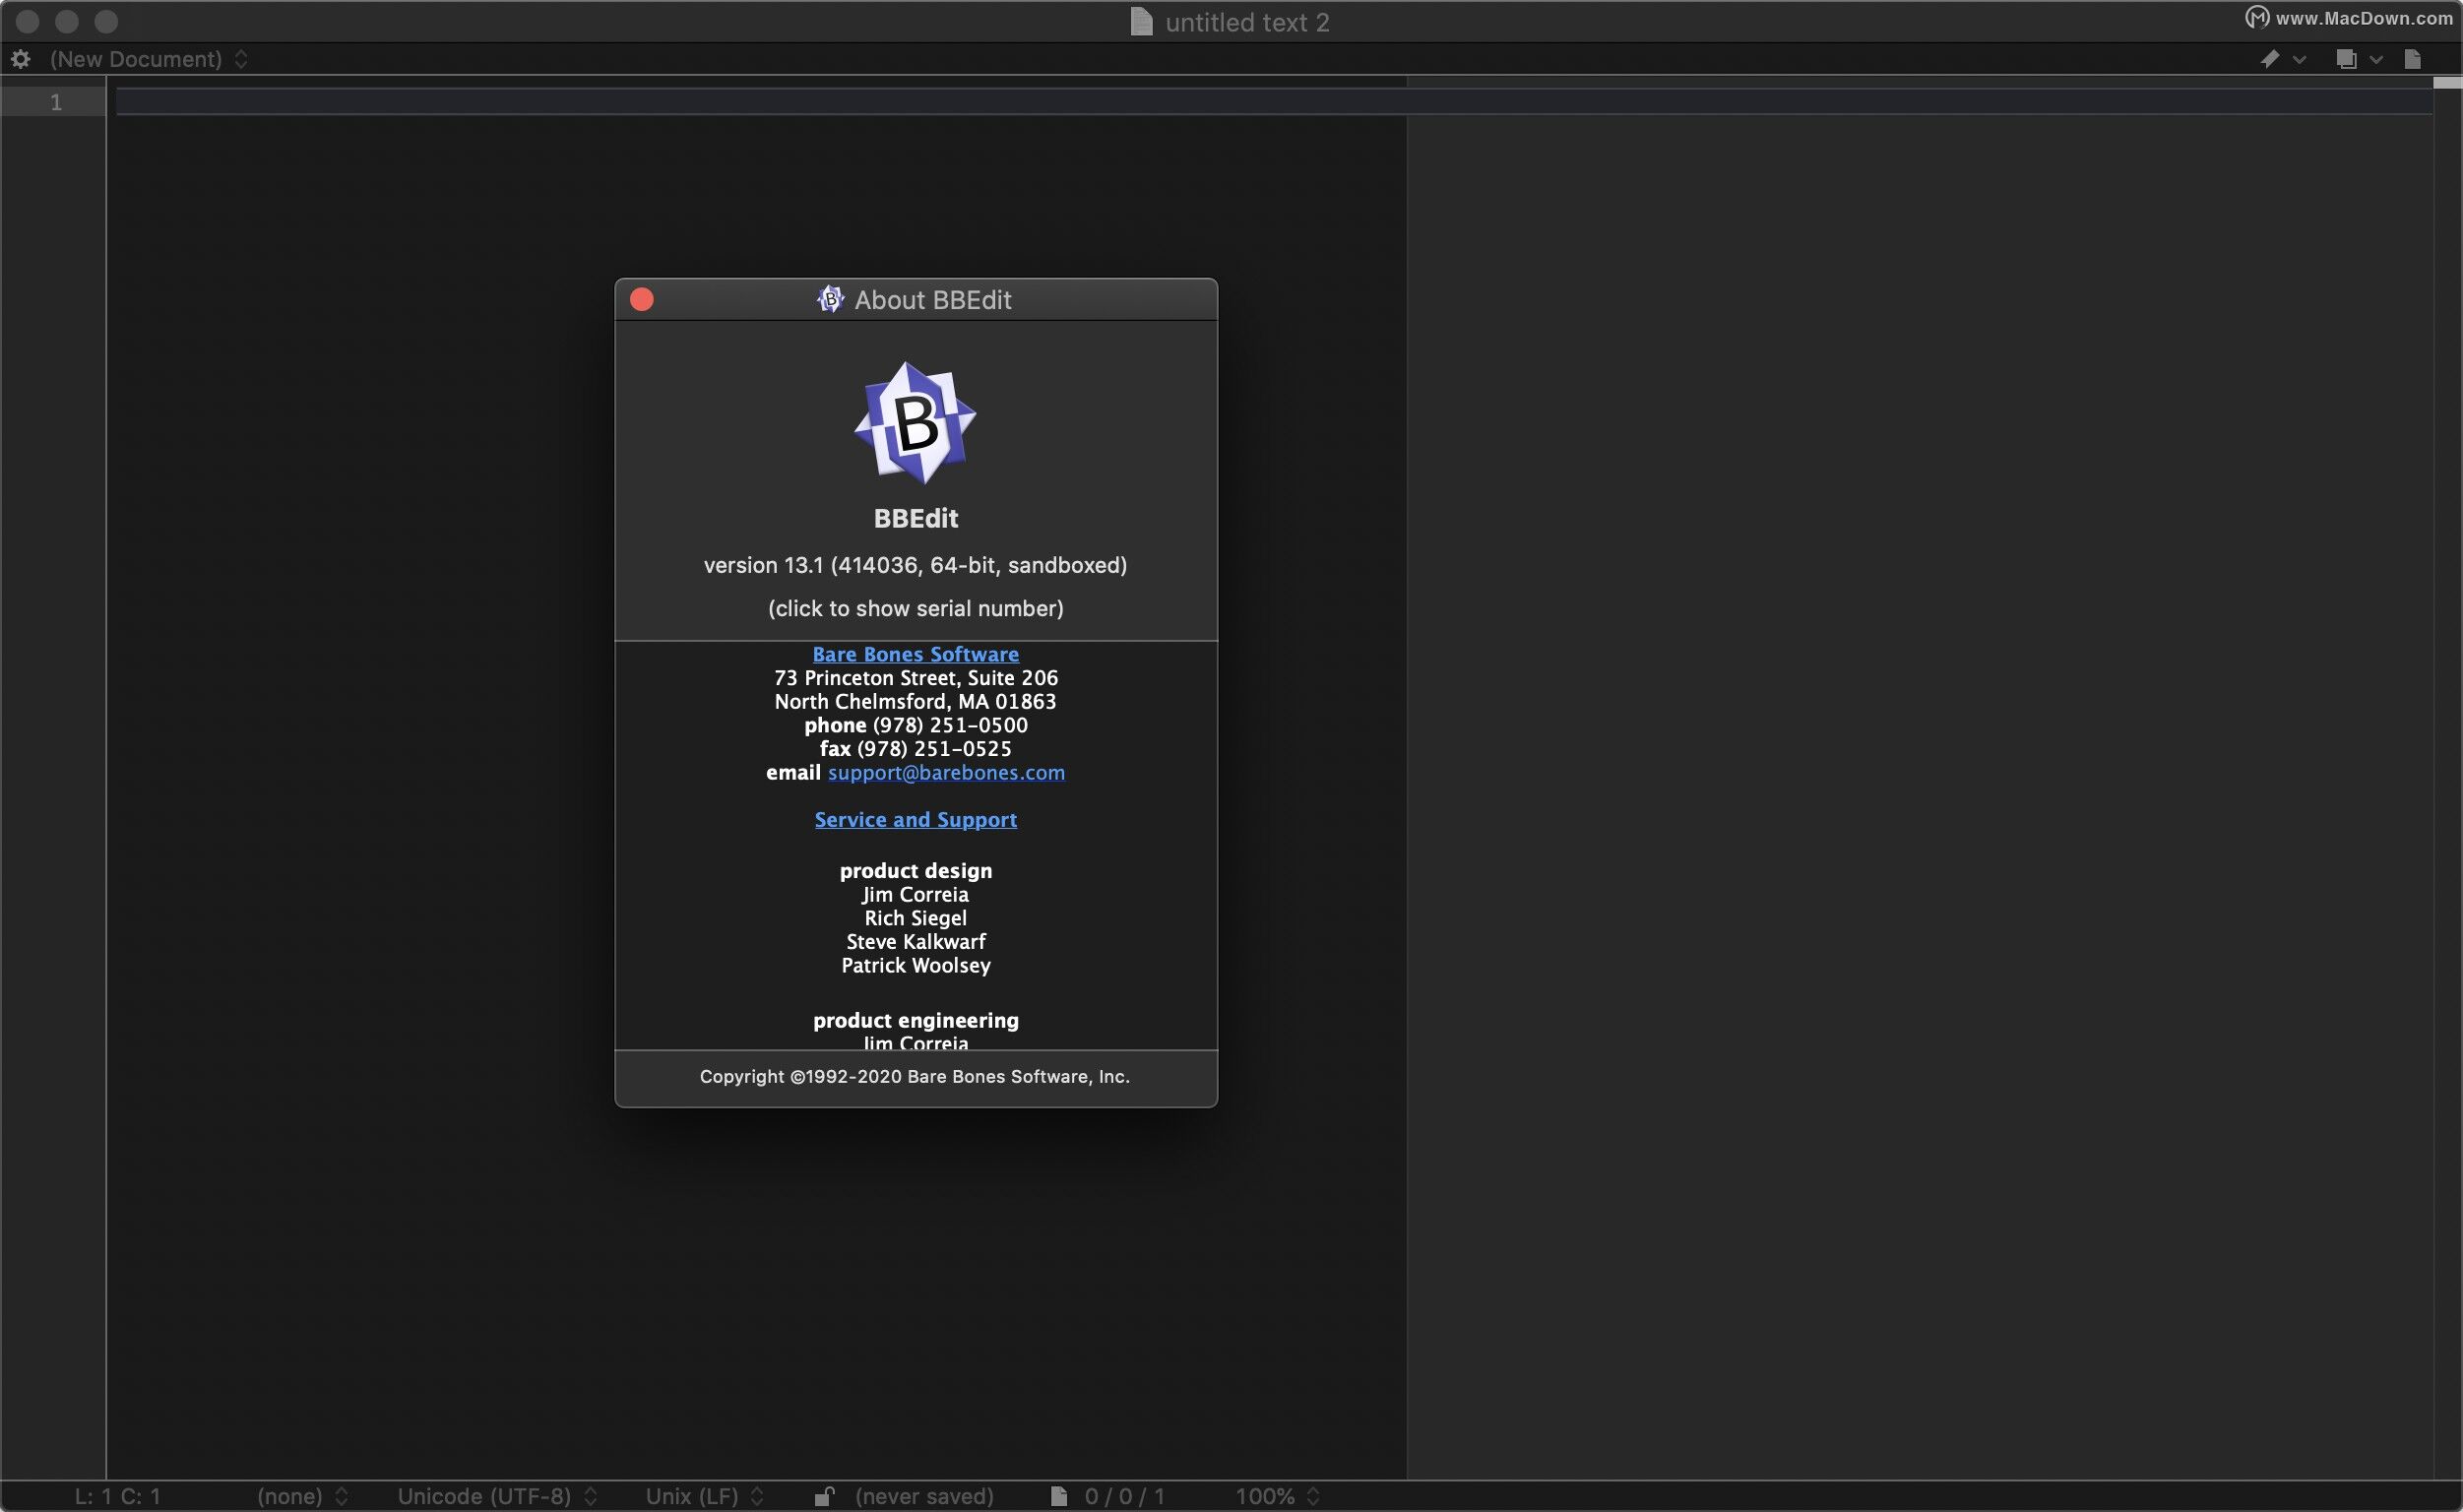Click the support@barebones.com email link
Viewport: 2463px width, 1512px height.
coord(946,773)
